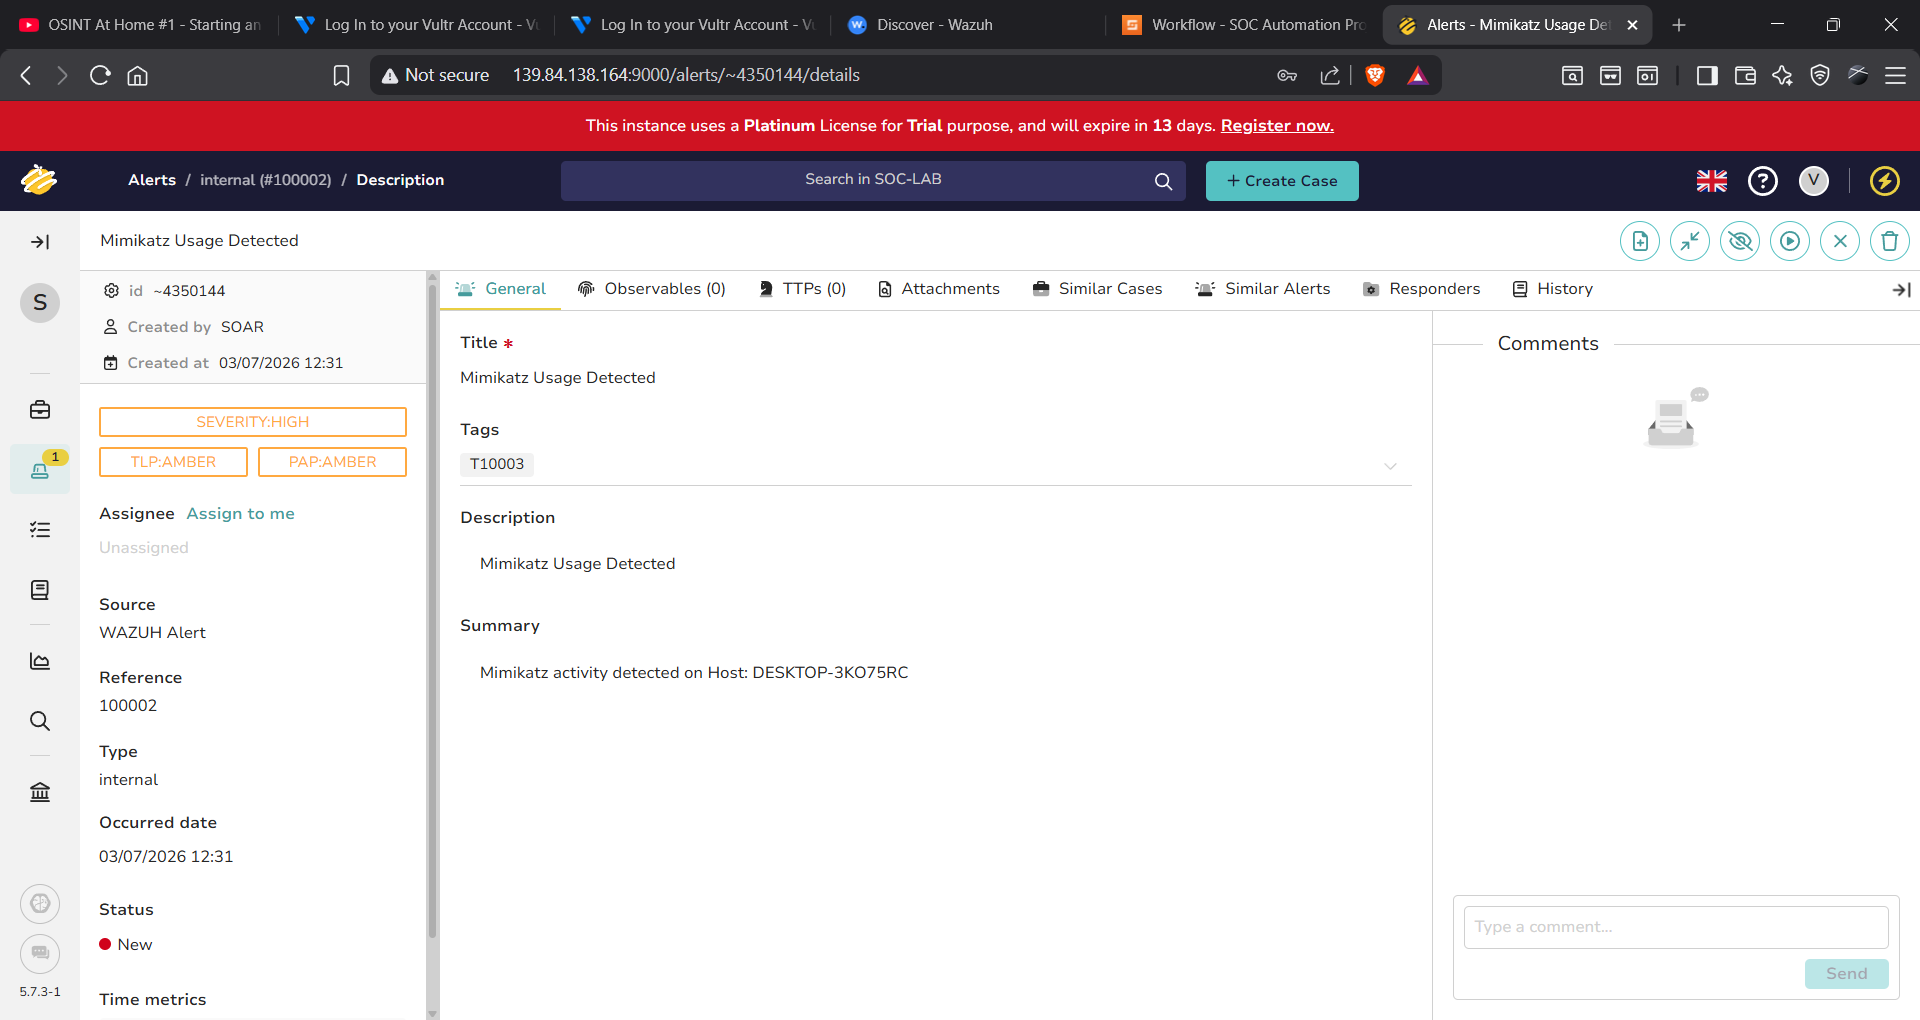The image size is (1920, 1020).
Task: Open the Responders tab
Action: tap(1422, 289)
